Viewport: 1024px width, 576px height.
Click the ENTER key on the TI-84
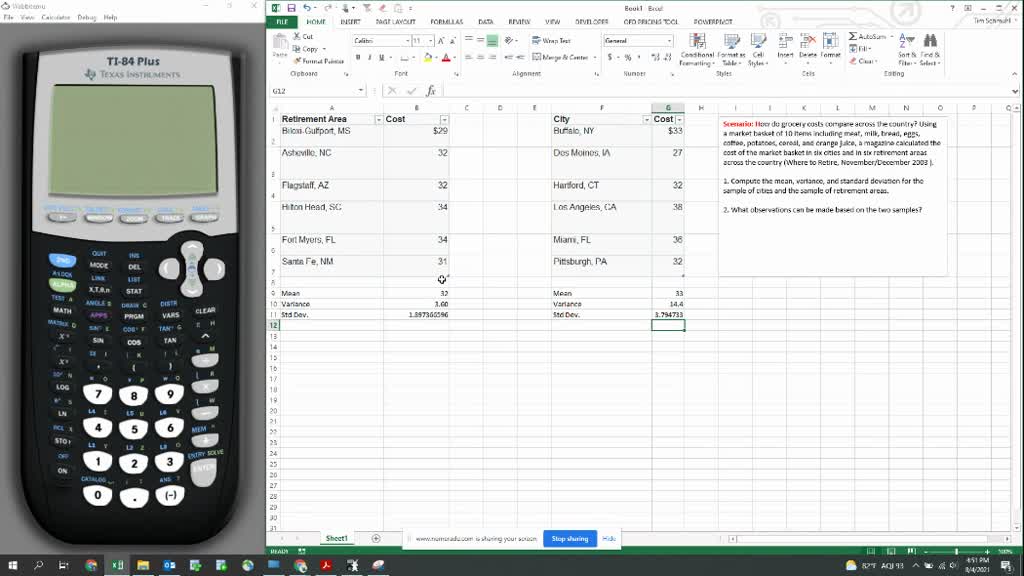click(203, 470)
